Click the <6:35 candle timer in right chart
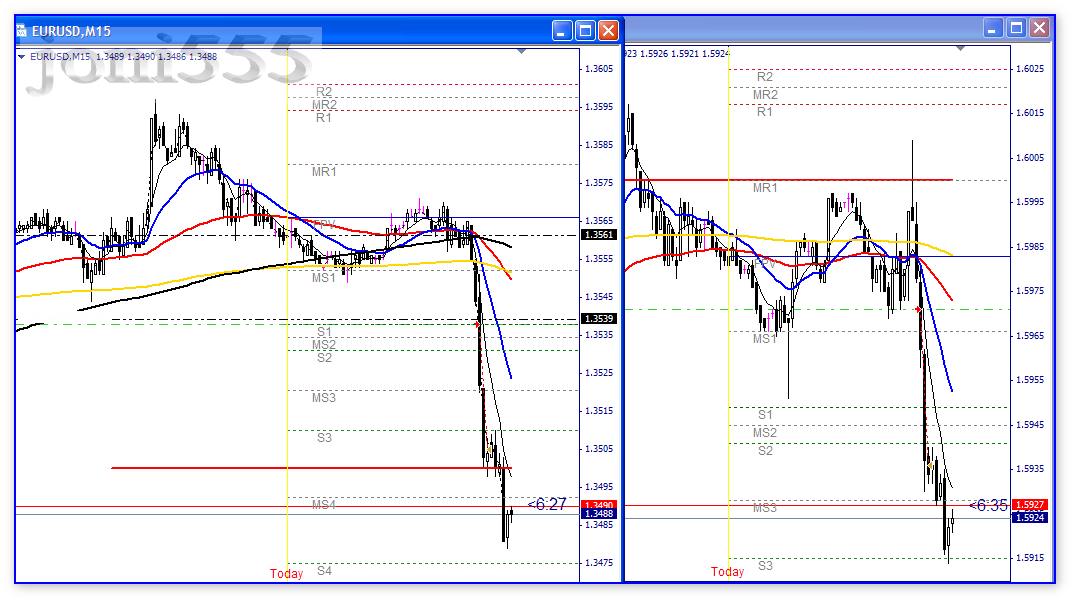The width and height of the screenshot is (1071, 599). [x=988, y=505]
